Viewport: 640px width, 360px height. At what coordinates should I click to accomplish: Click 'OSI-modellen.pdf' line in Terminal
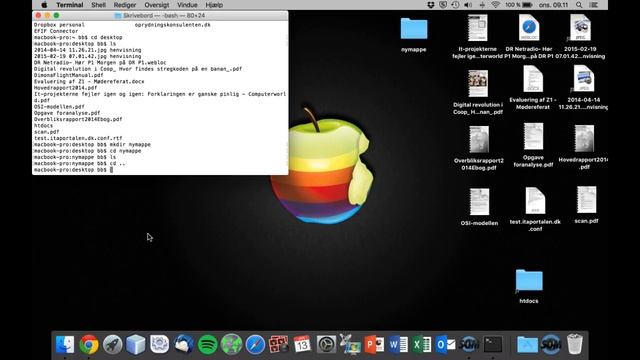pos(59,107)
